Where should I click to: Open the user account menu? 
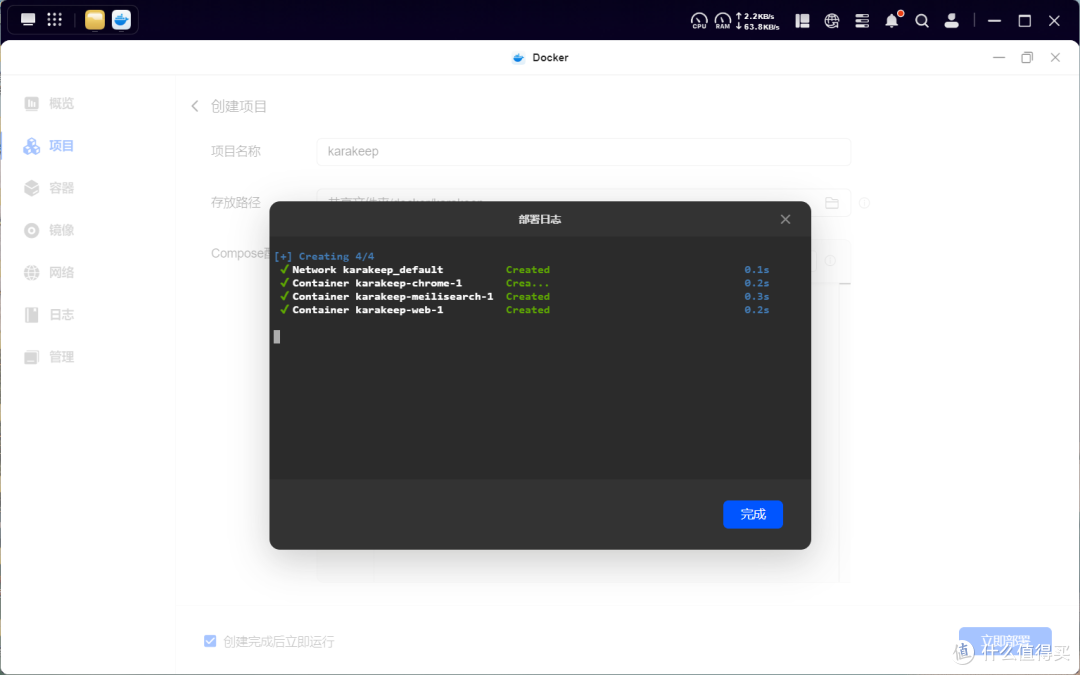tap(952, 20)
